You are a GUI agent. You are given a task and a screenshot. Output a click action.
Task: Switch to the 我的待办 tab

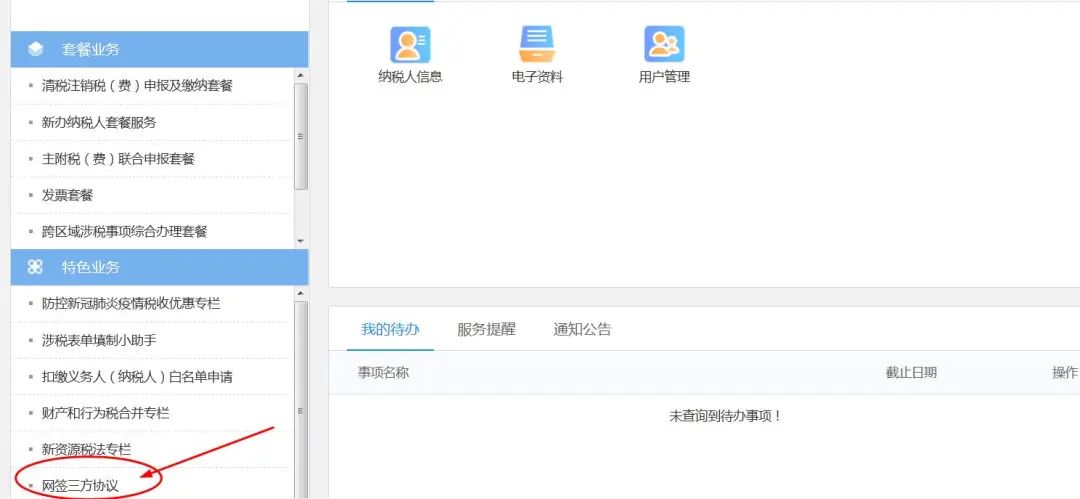(390, 329)
